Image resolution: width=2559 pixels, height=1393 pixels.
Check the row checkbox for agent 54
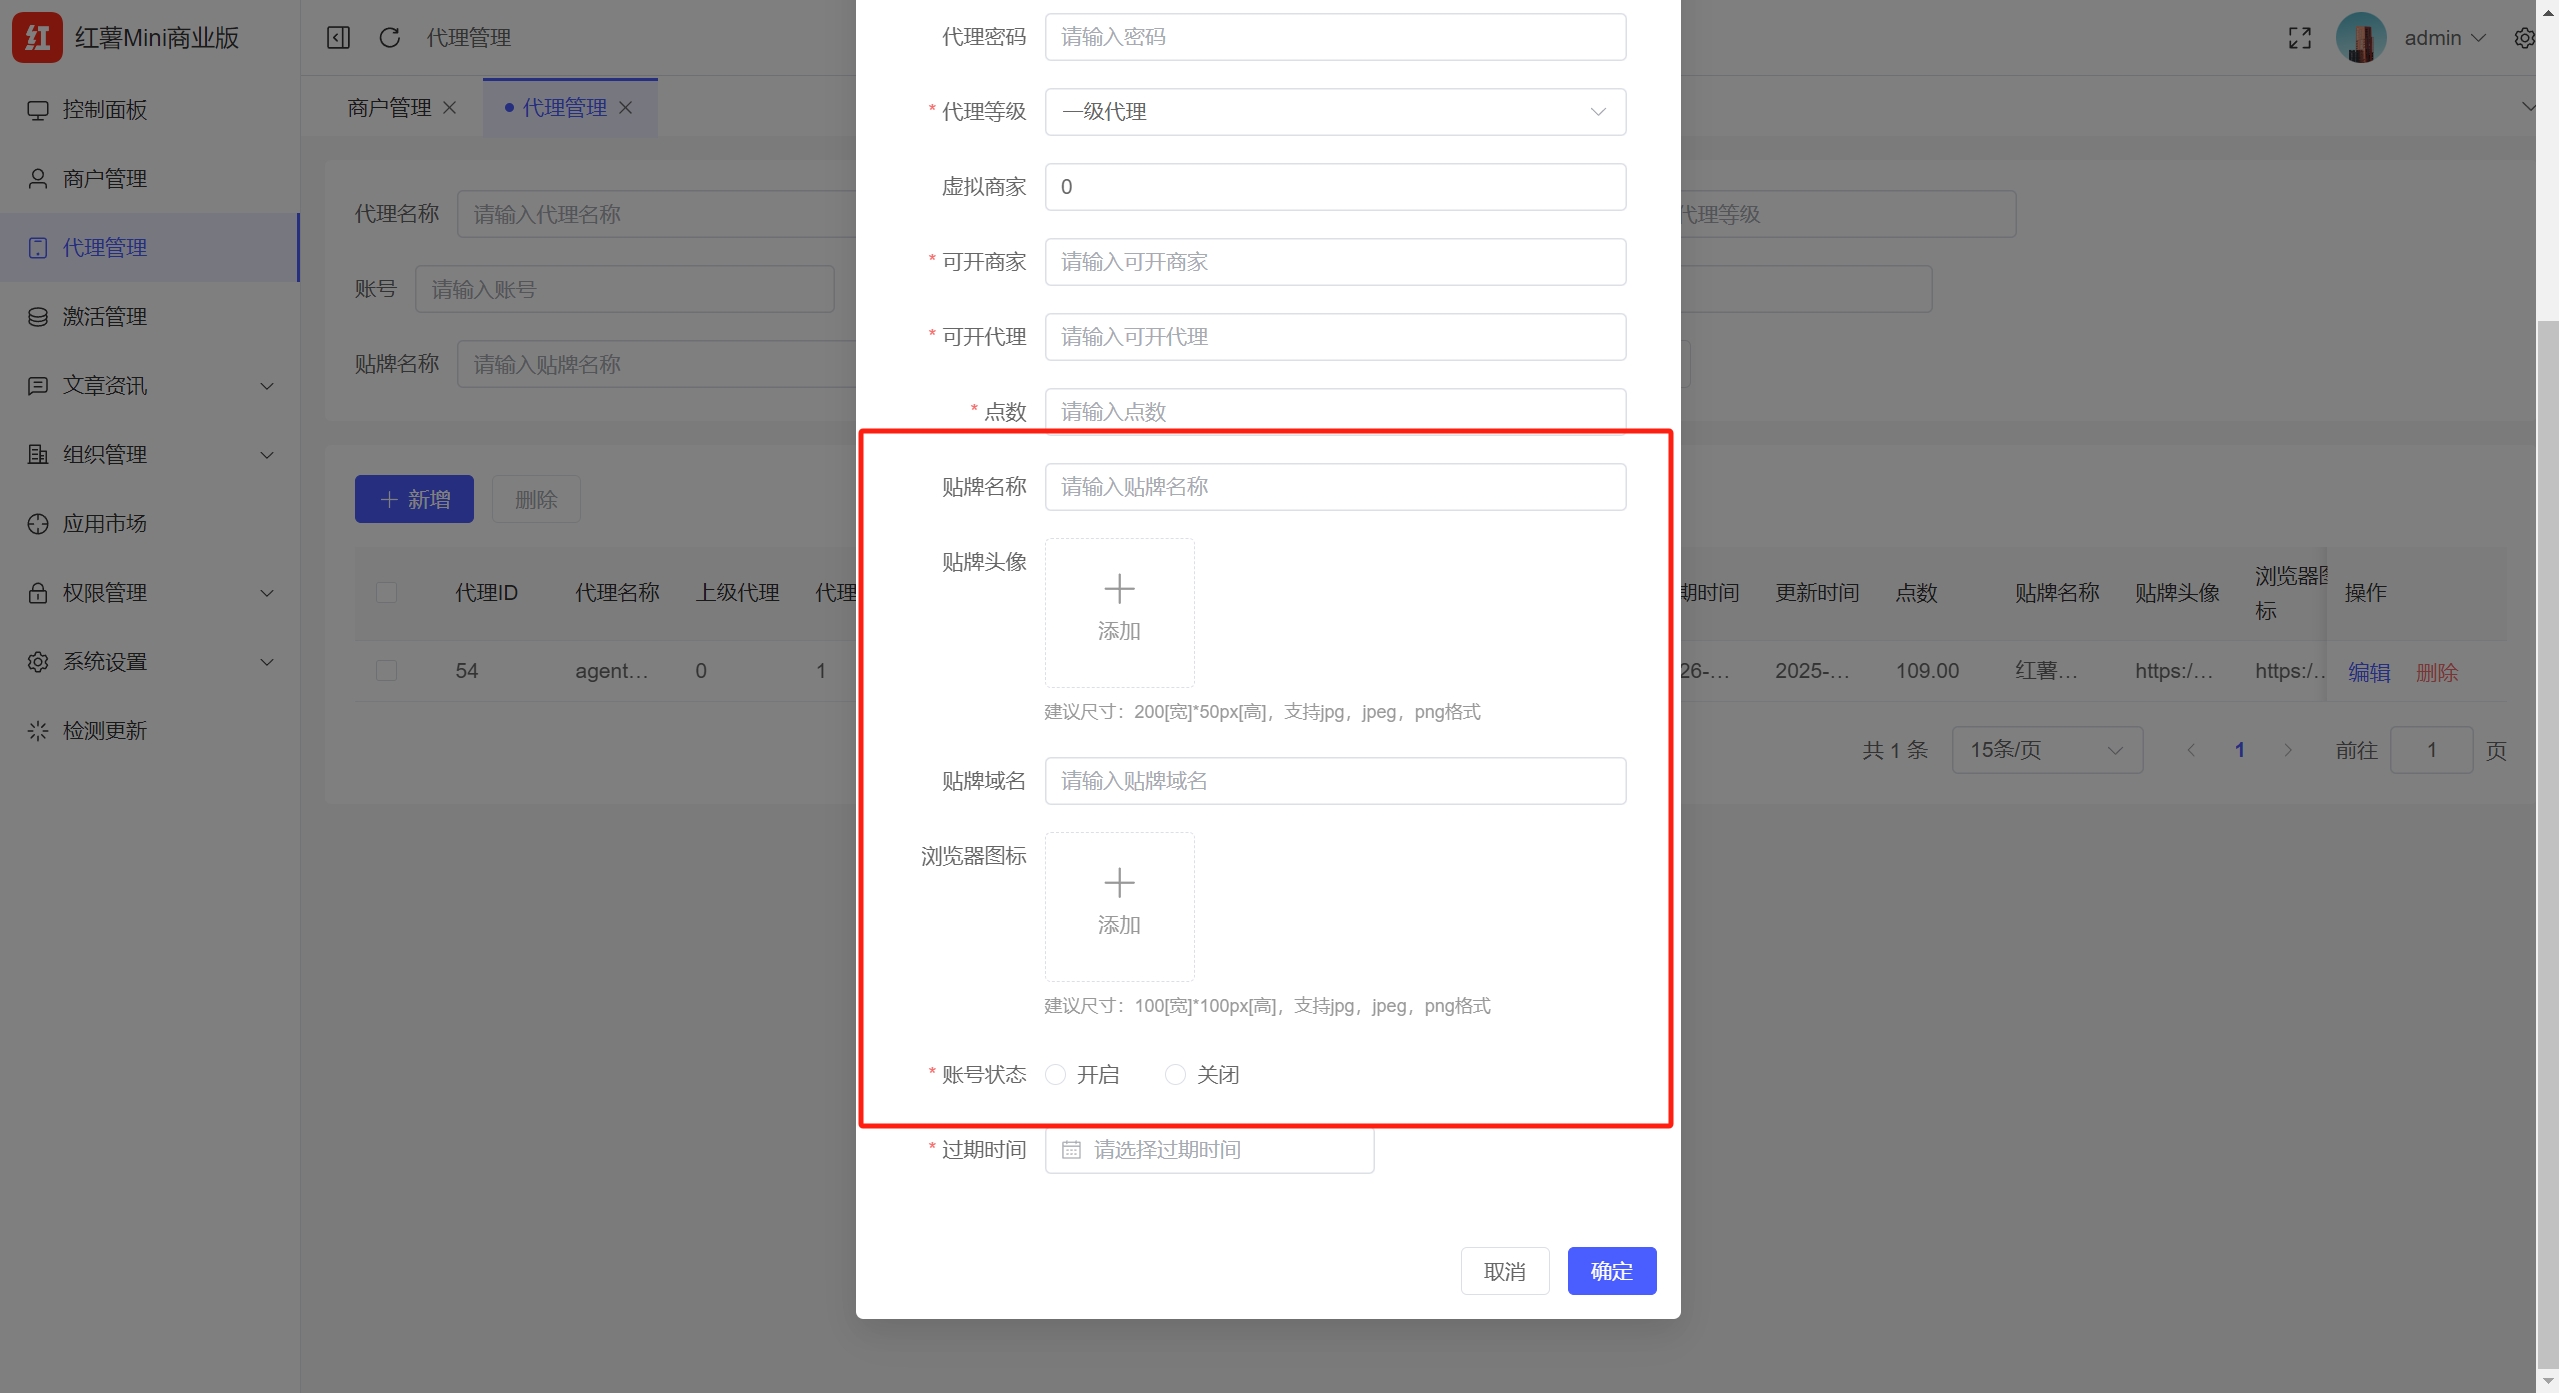click(387, 671)
